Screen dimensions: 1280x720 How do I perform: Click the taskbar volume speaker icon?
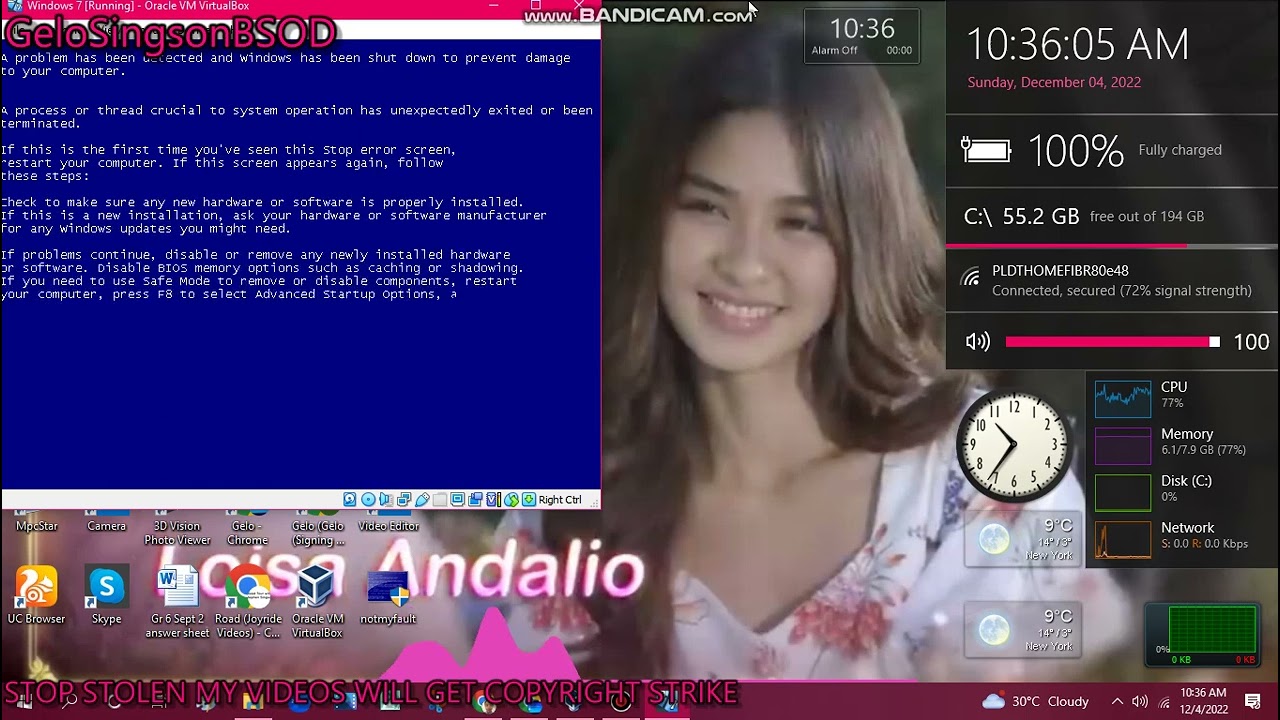[1139, 701]
